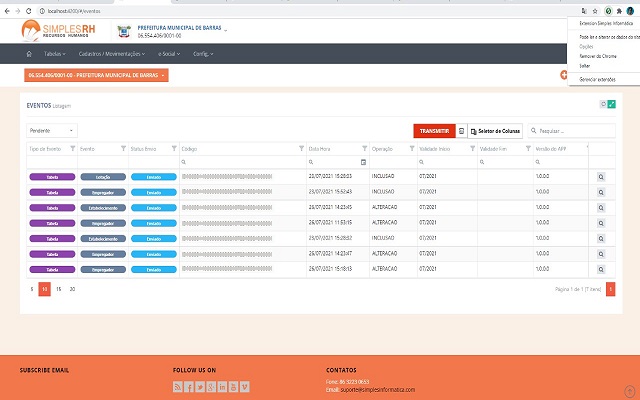Open filter for Validade Fim column
This screenshot has width=640, height=400.
(528, 149)
